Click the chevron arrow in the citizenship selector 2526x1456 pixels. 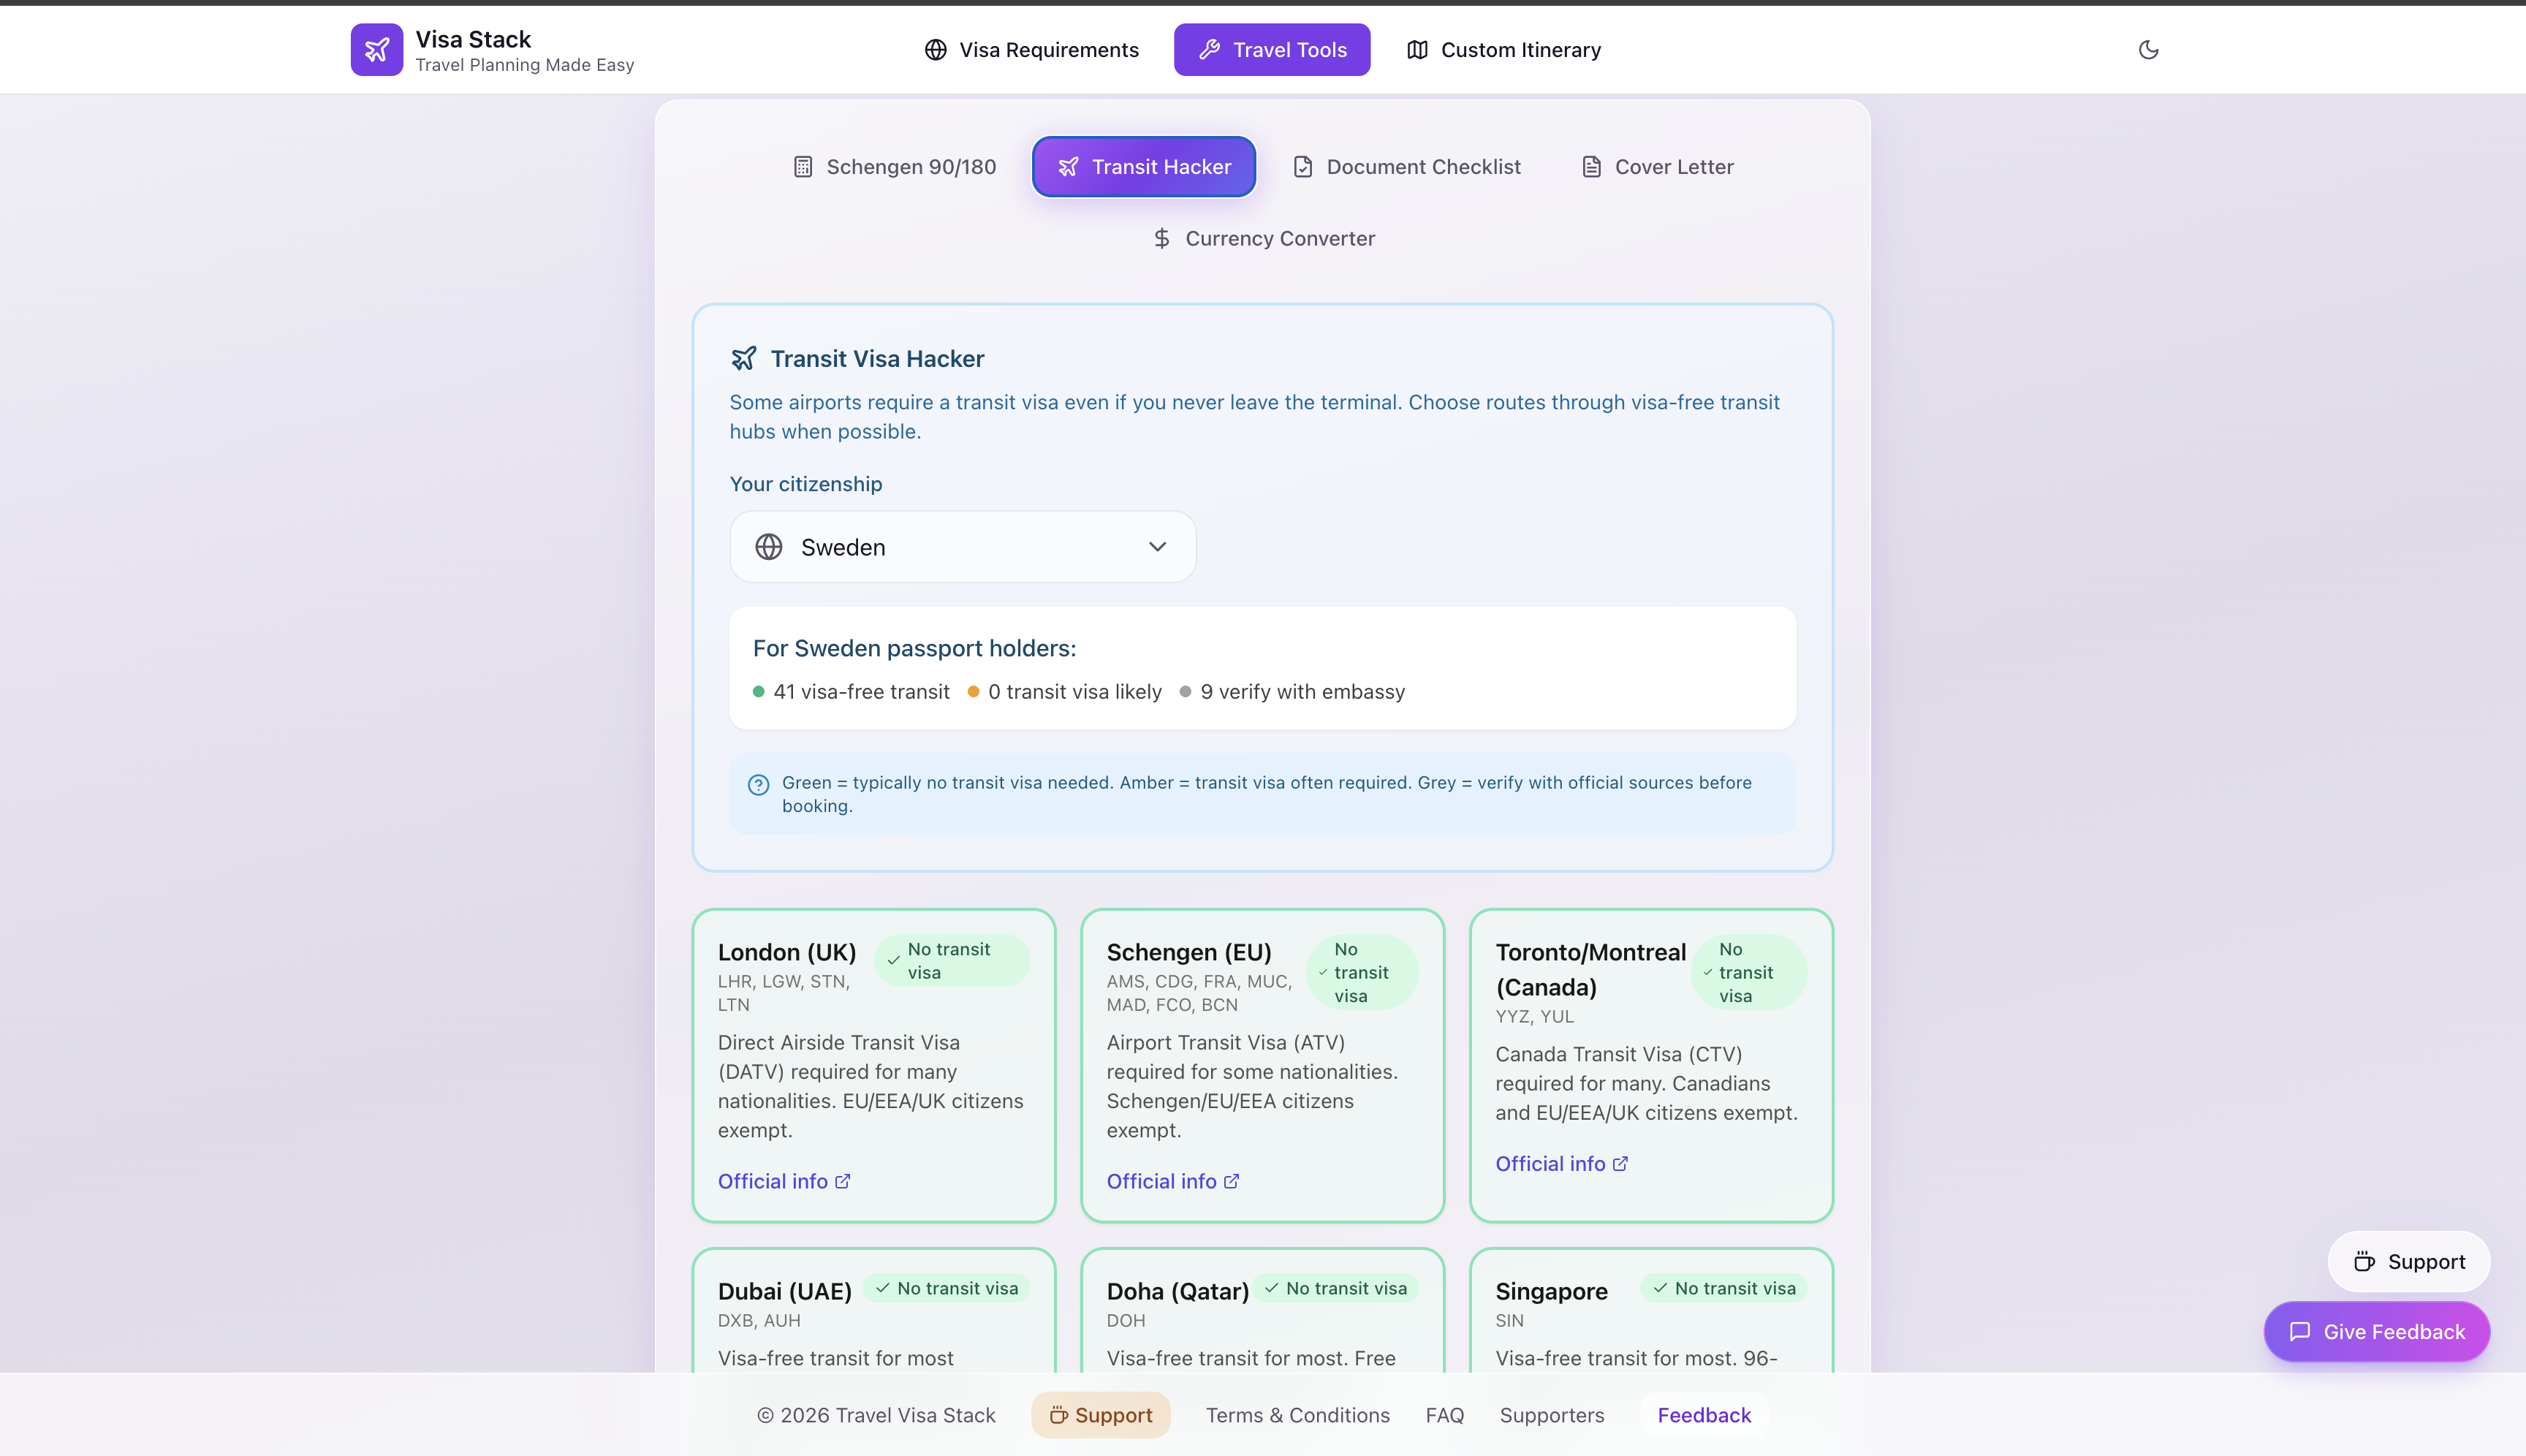tap(1157, 547)
